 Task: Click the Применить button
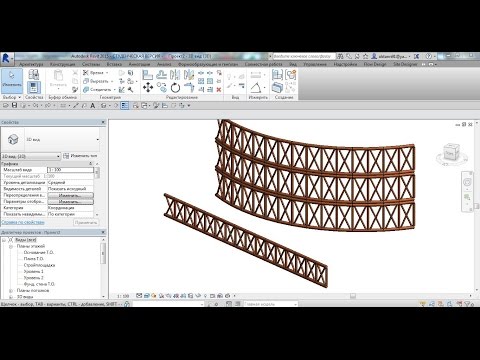pyautogui.click(x=86, y=222)
